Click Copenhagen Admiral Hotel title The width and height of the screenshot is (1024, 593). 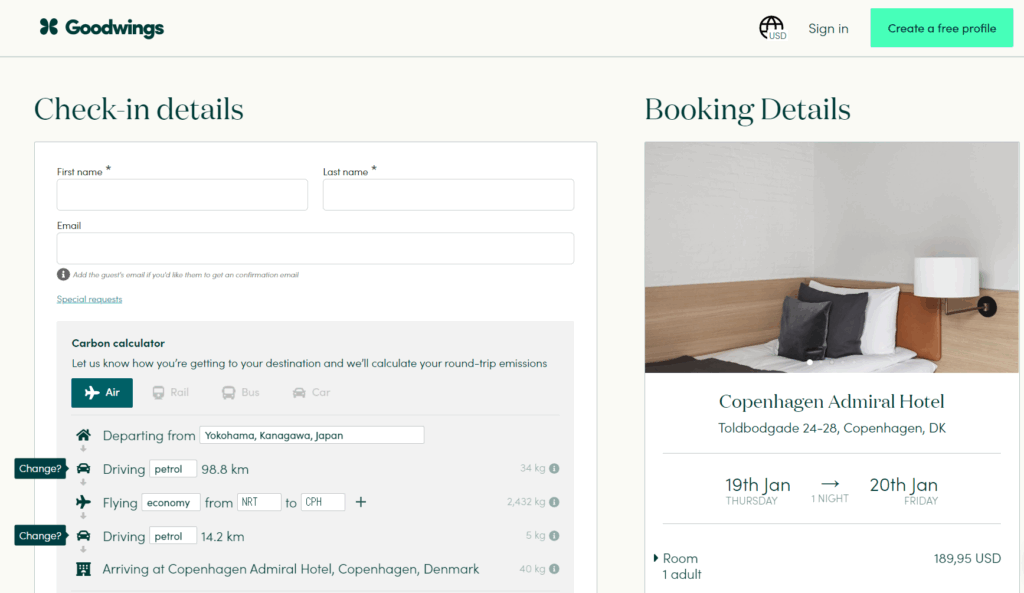tap(831, 402)
